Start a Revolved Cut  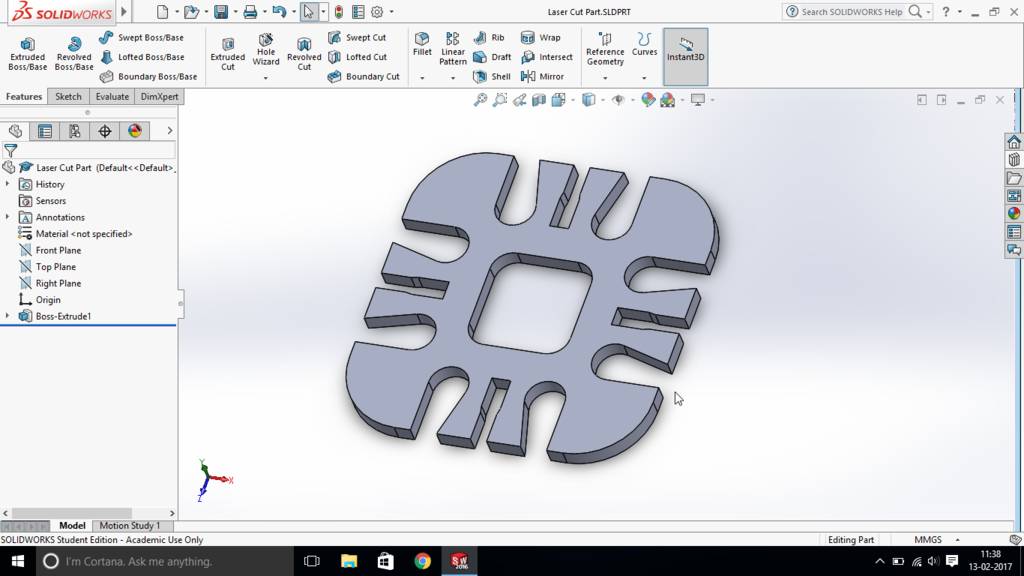[x=304, y=53]
